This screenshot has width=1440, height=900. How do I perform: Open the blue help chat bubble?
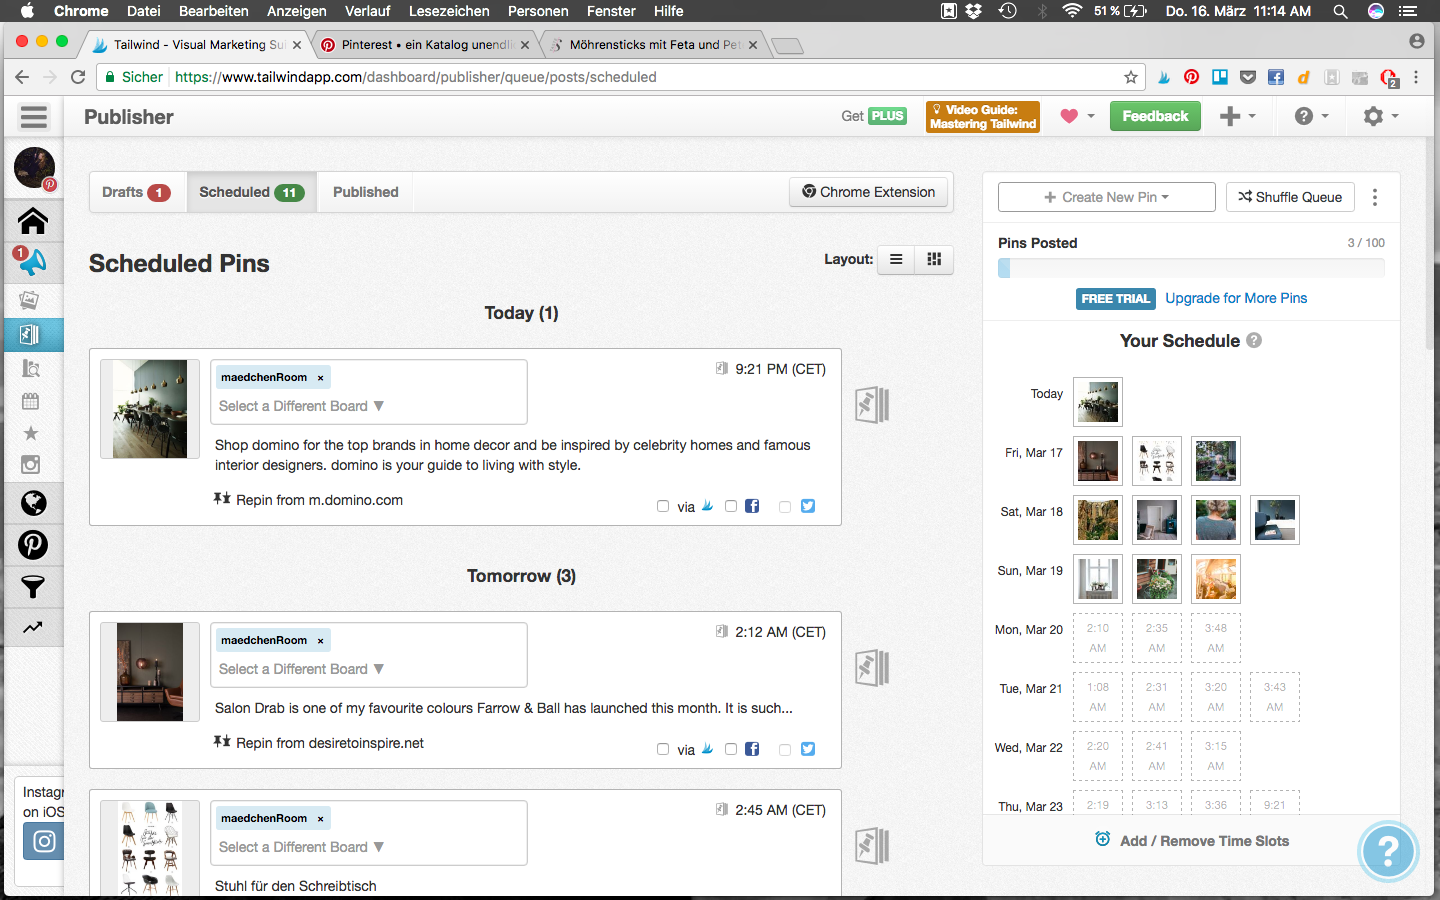1388,851
